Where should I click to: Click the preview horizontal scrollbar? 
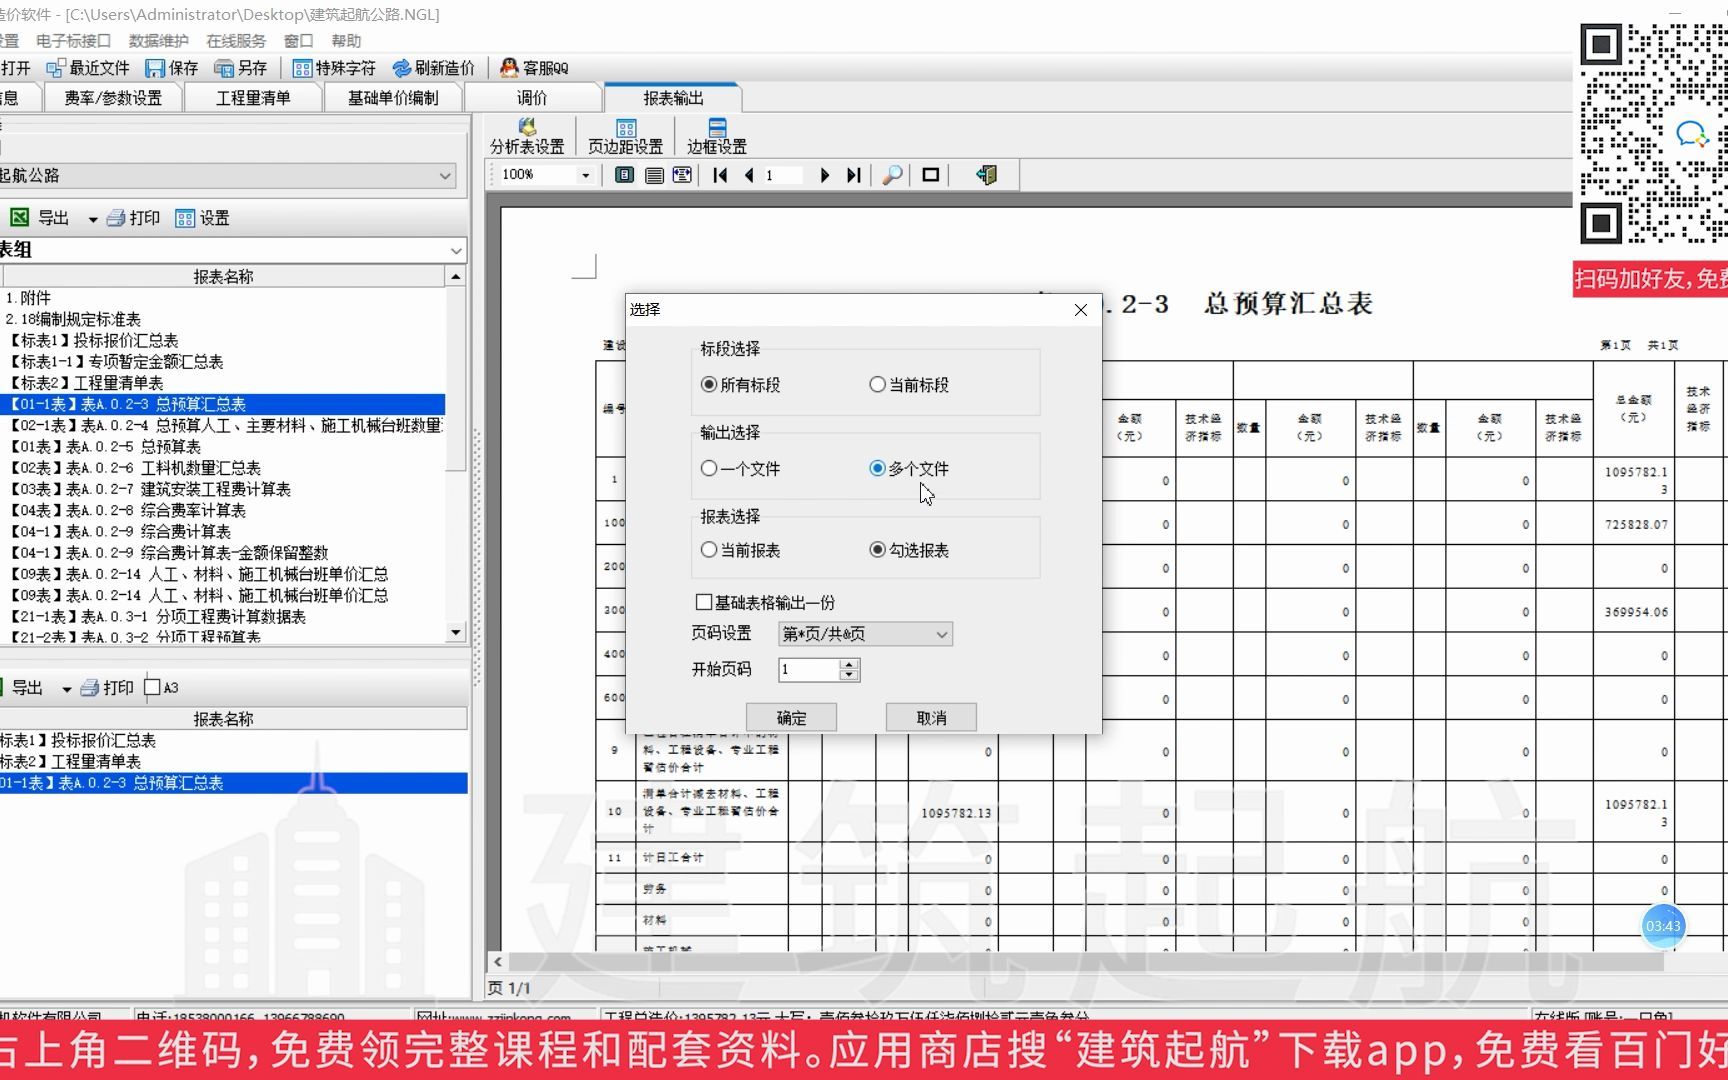[x=1085, y=962]
